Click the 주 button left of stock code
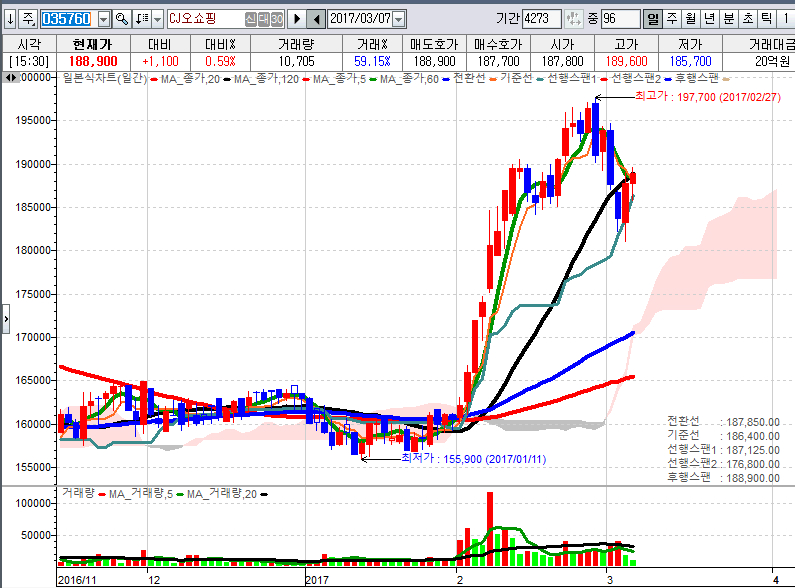 pos(27,19)
